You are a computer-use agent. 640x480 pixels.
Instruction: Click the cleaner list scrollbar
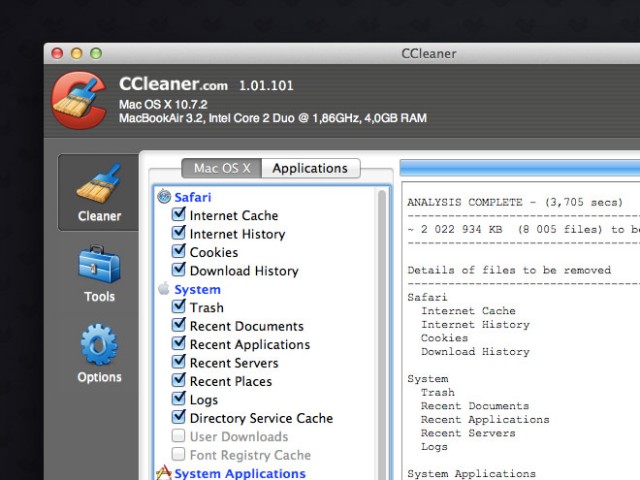pos(382,335)
